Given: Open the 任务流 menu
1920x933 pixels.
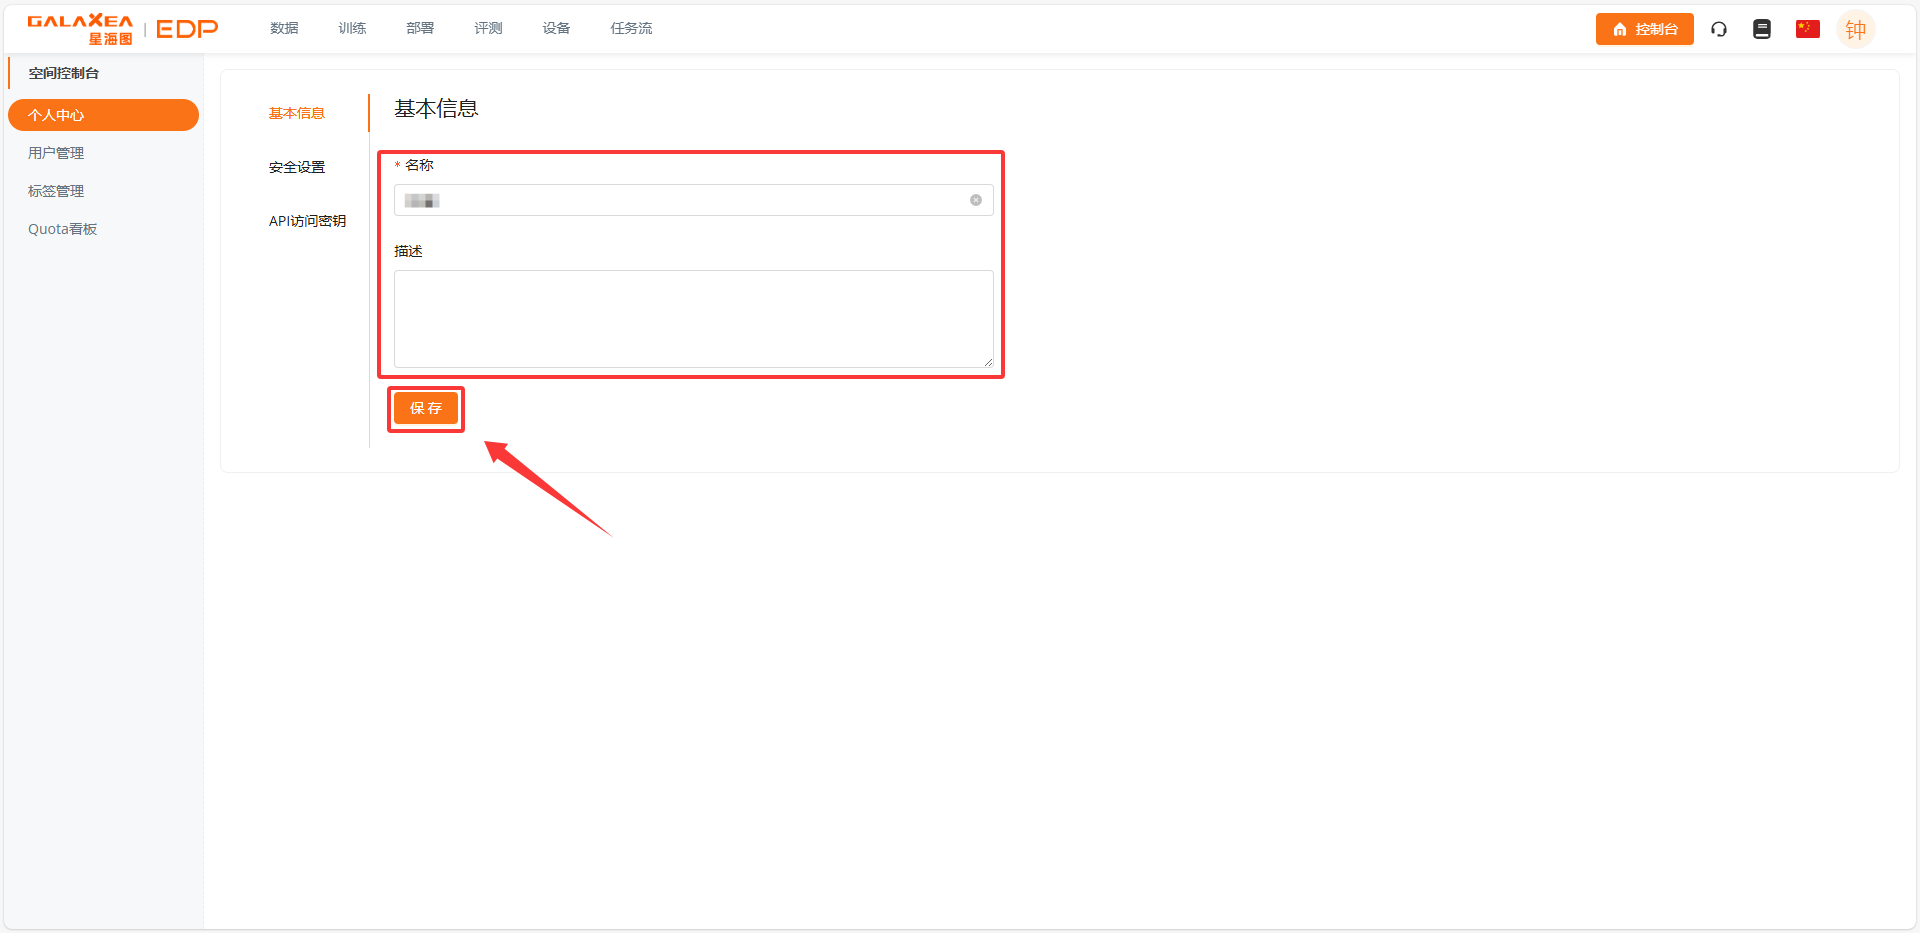Looking at the screenshot, I should 631,28.
